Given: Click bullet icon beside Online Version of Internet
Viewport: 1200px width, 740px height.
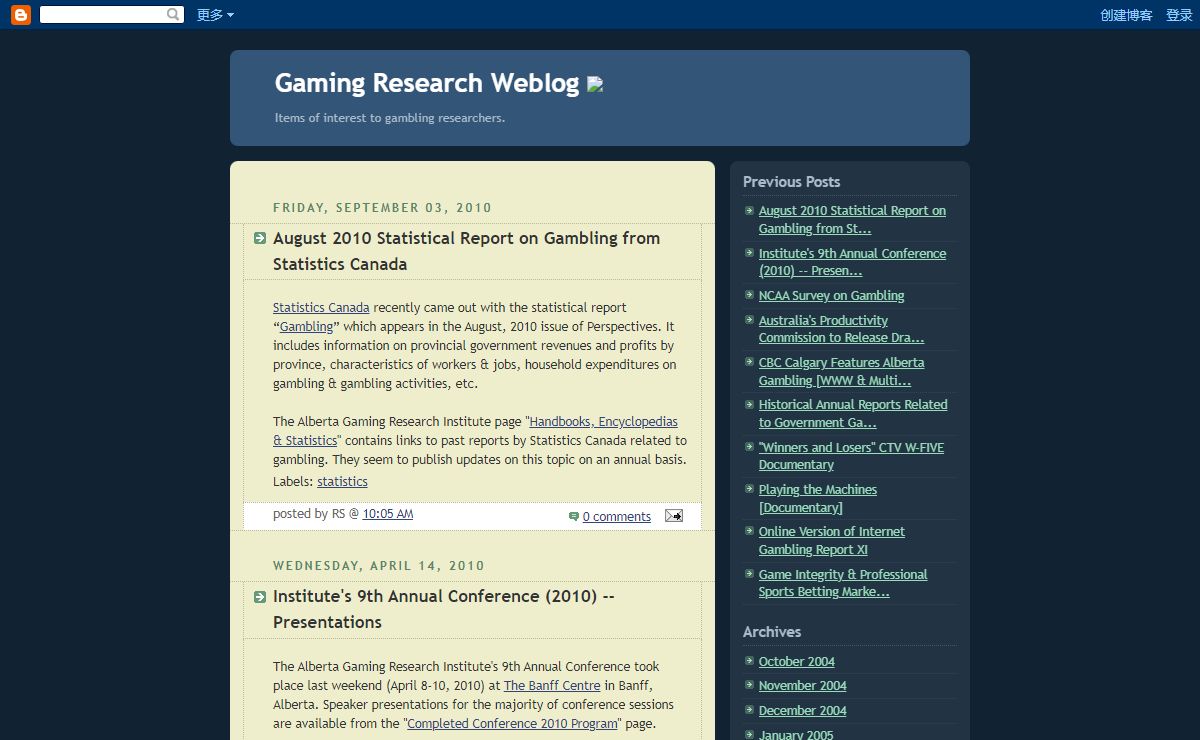Looking at the screenshot, I should coord(749,531).
